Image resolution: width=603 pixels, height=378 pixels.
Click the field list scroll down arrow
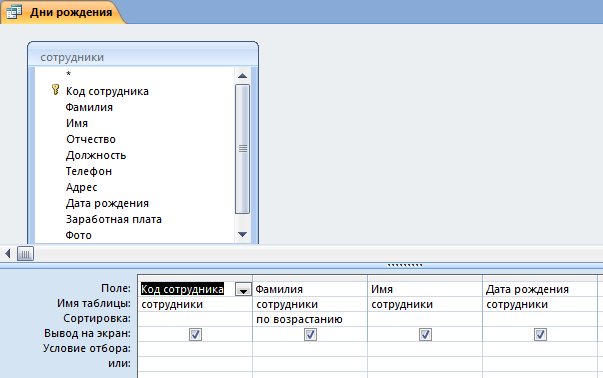tap(242, 234)
